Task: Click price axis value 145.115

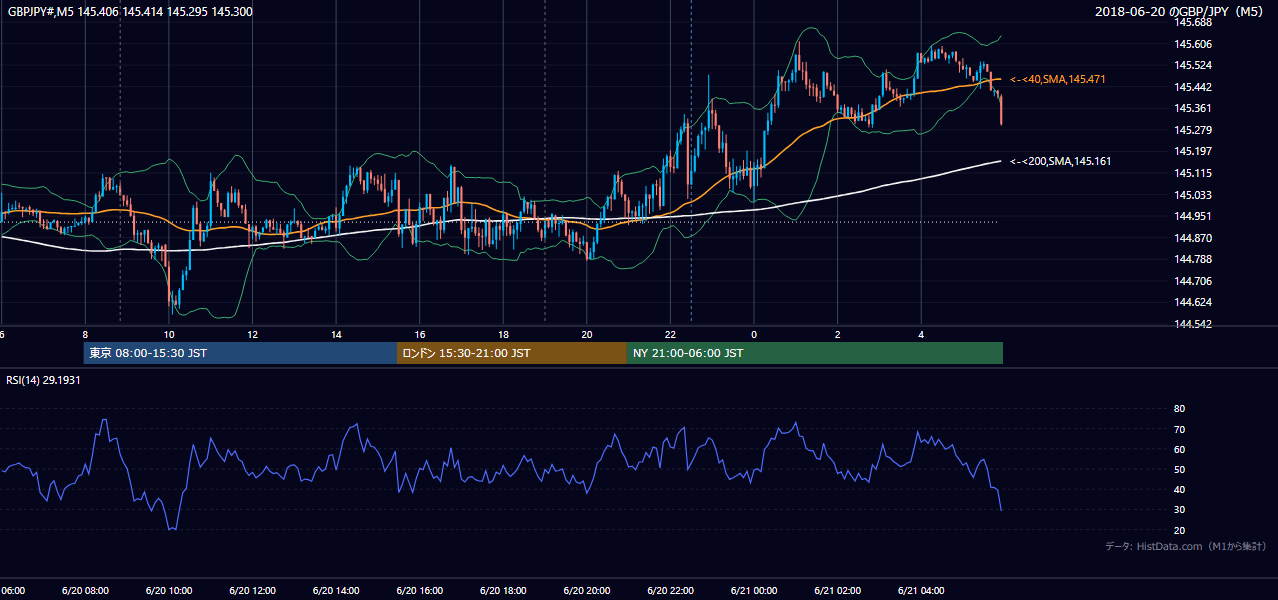Action: click(x=1193, y=173)
